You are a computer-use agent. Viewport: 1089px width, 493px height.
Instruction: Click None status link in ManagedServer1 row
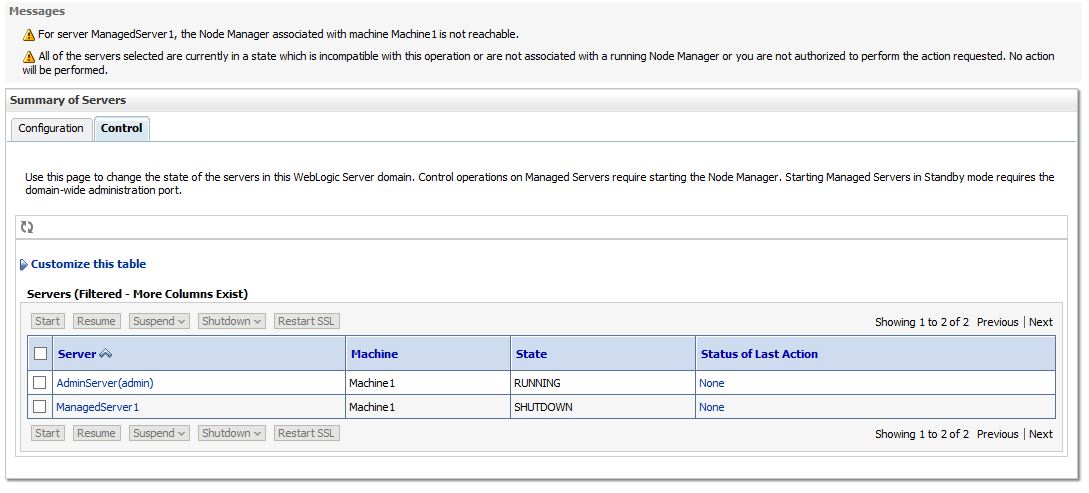(x=712, y=407)
